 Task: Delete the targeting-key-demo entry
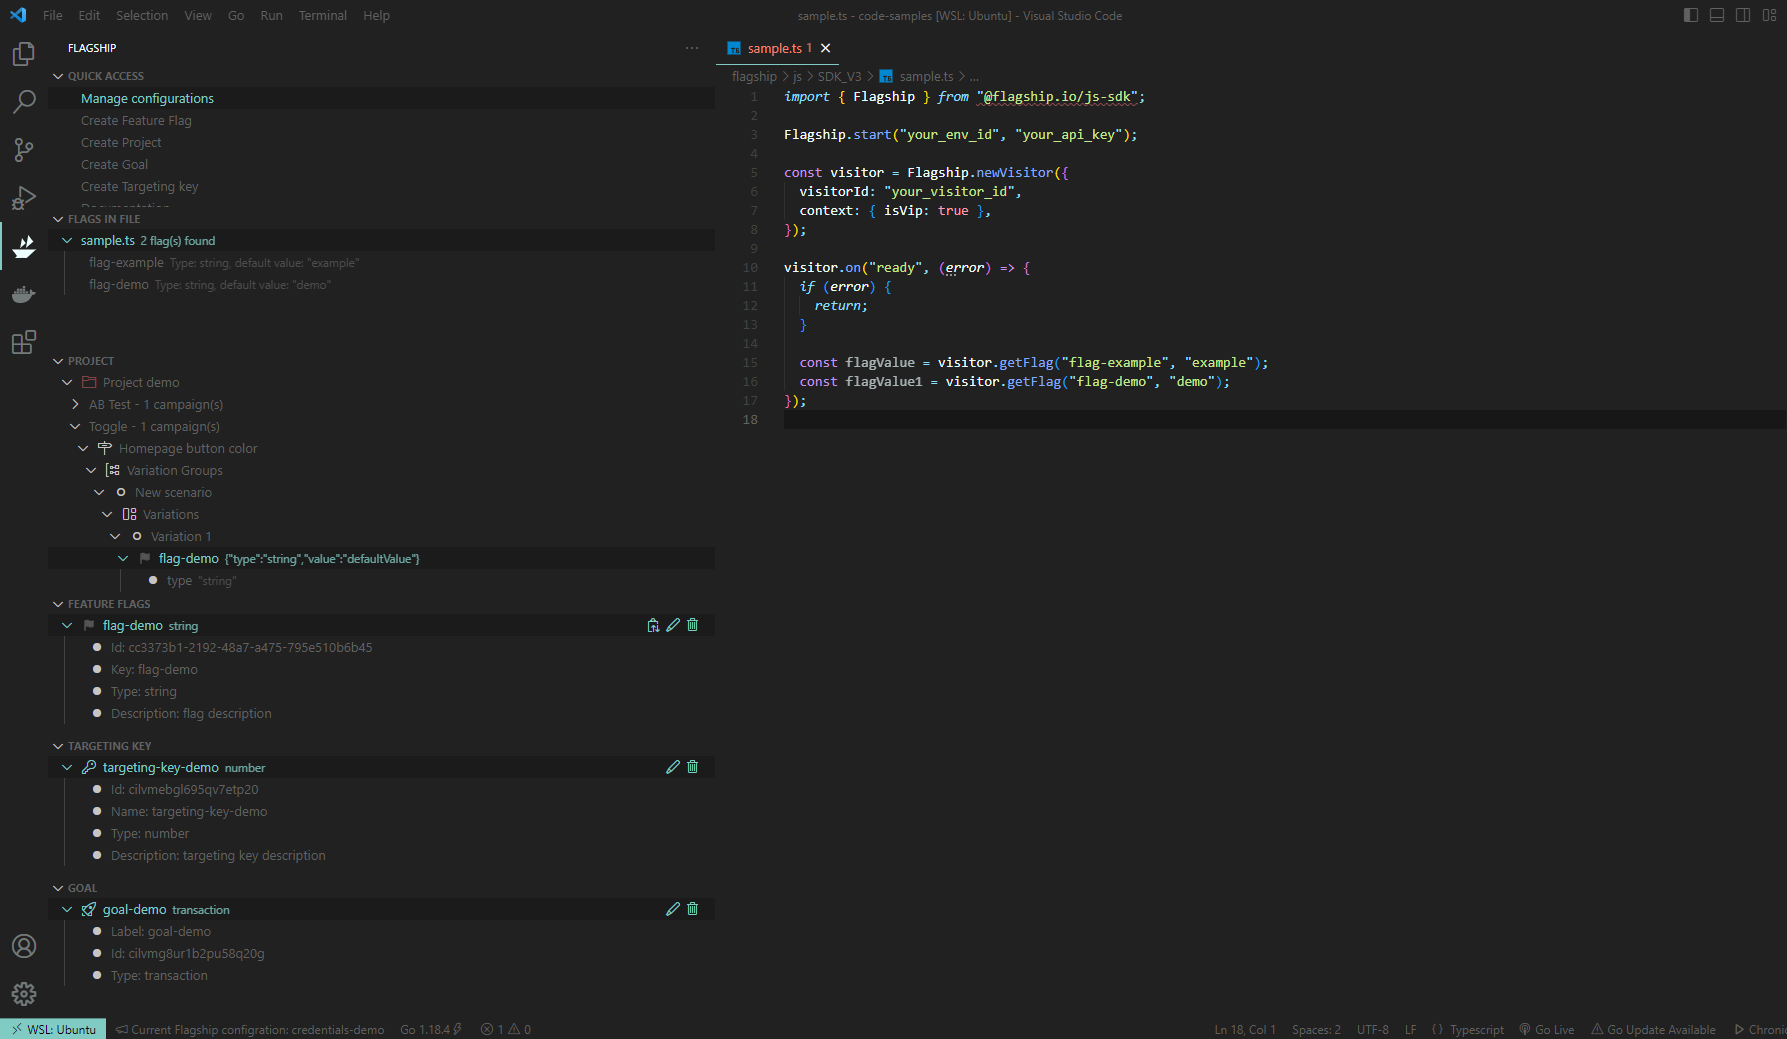[693, 767]
